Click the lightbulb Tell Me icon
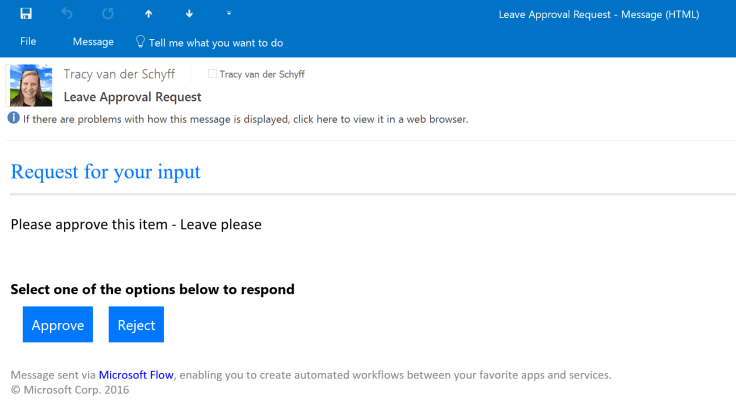Viewport: 736px width, 416px height. click(139, 43)
